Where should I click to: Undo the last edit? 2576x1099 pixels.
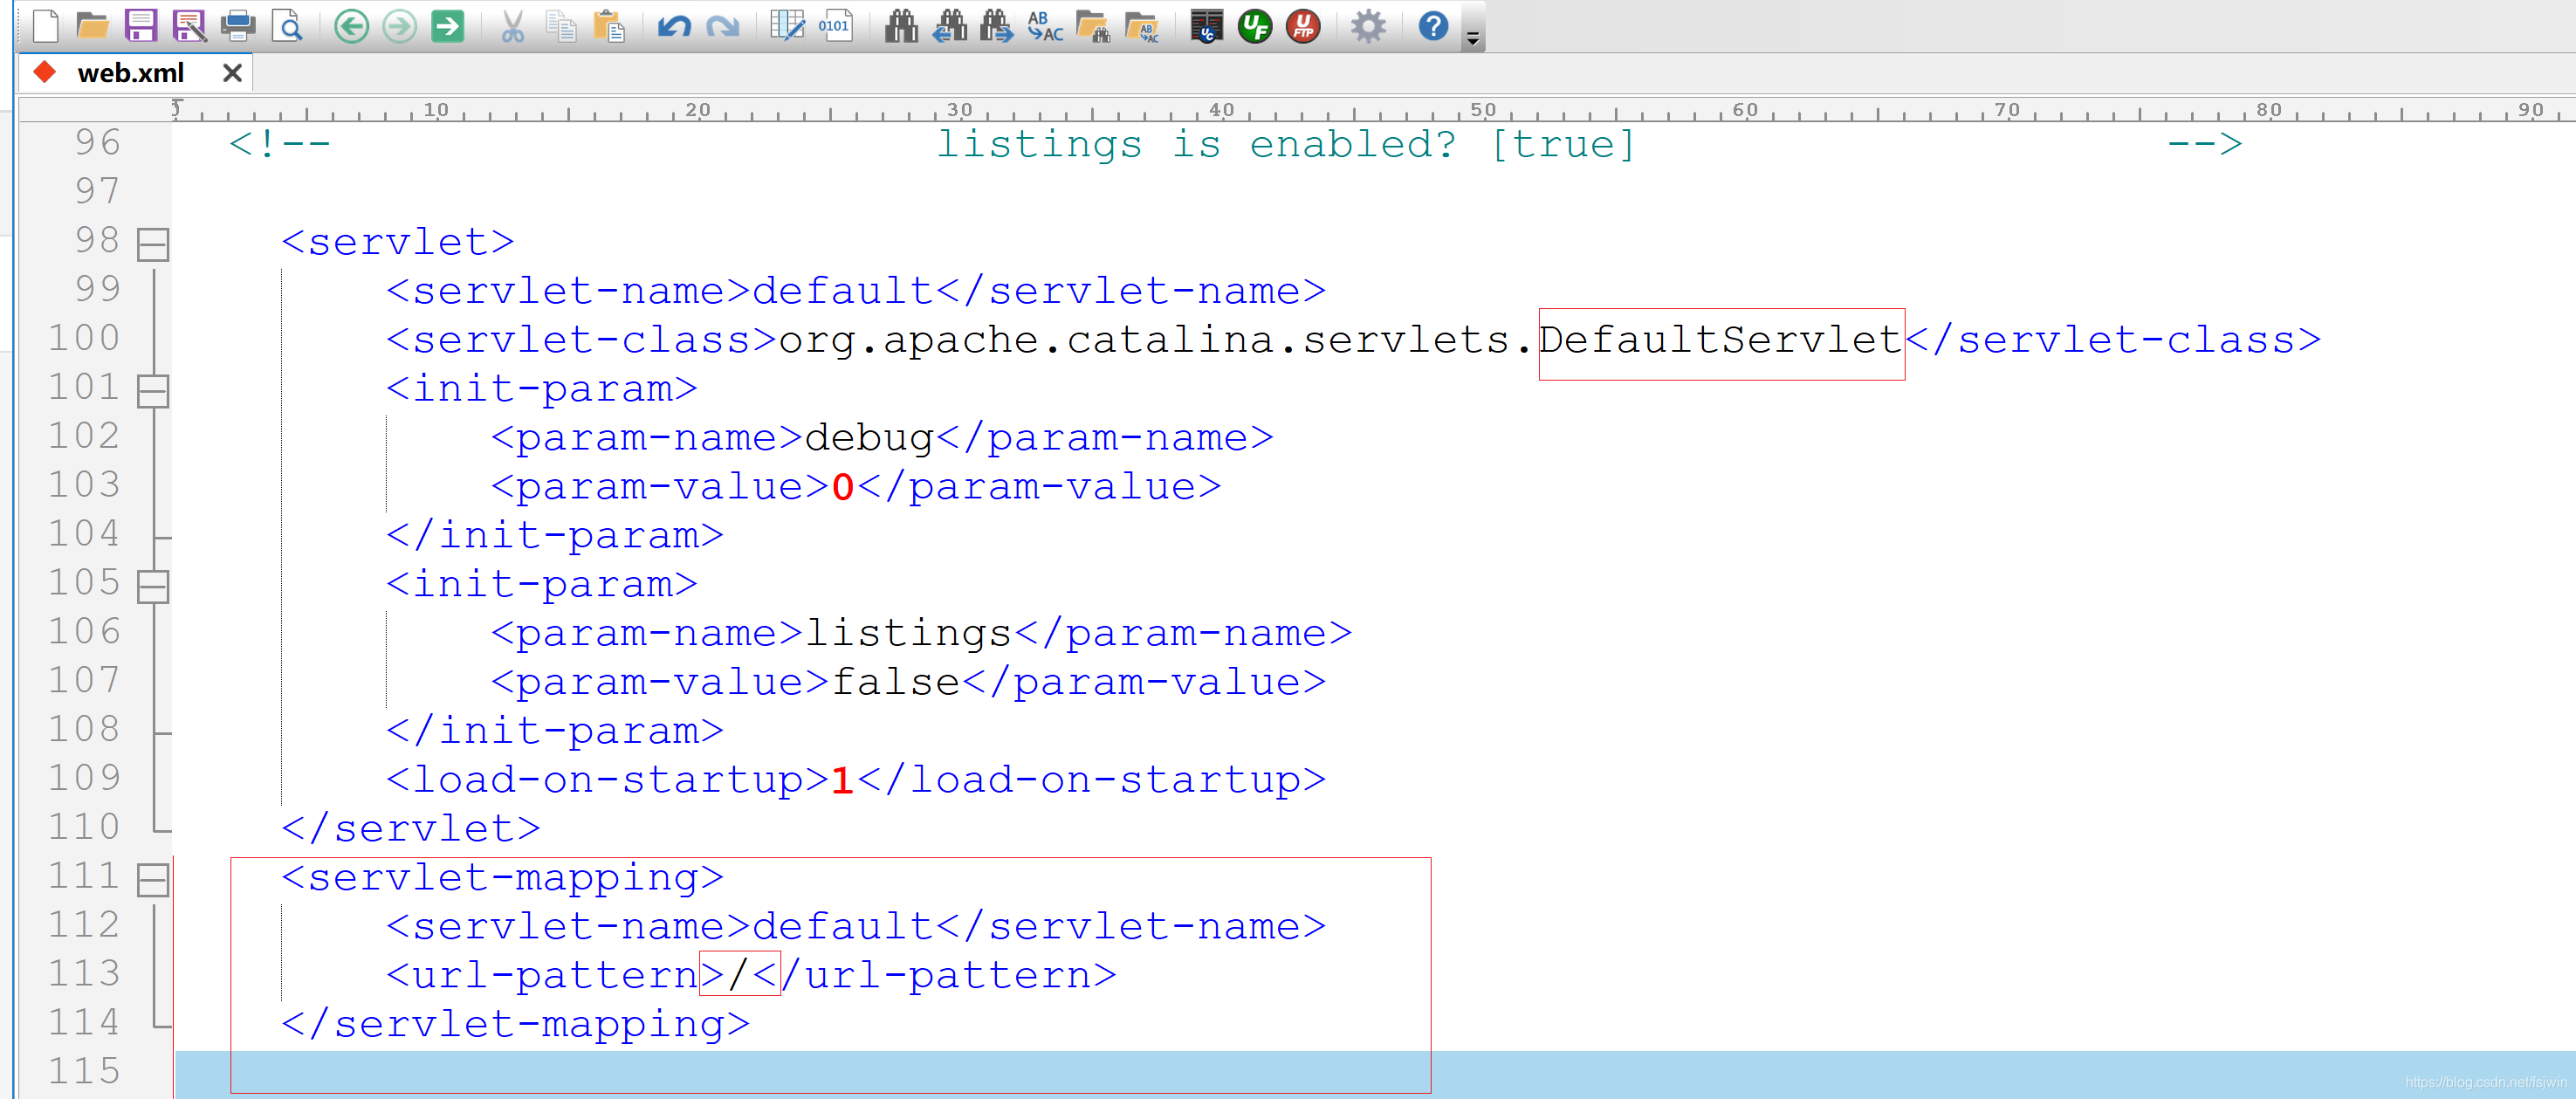coord(674,25)
